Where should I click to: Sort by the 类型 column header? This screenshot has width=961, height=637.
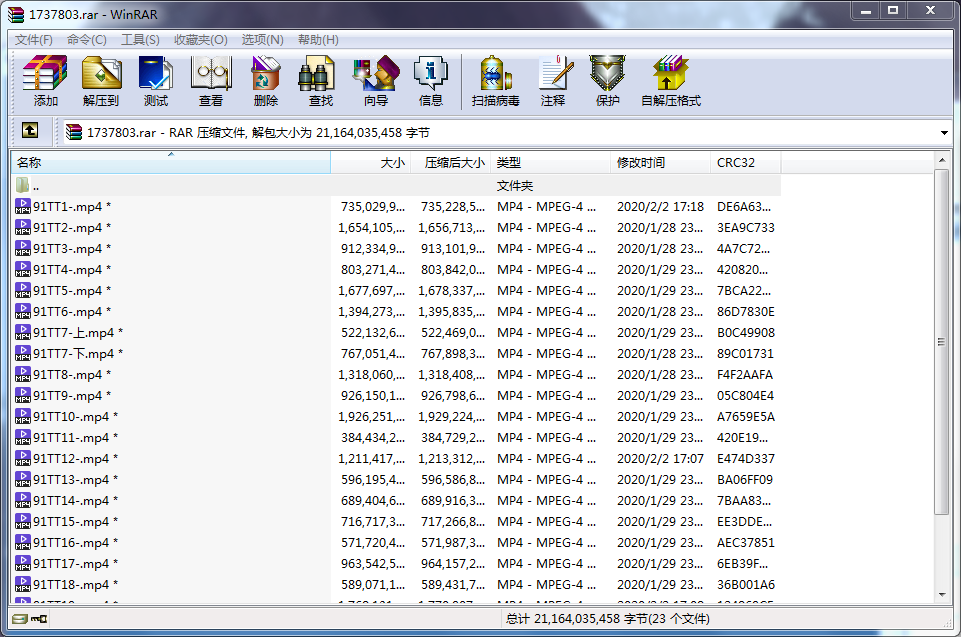(x=551, y=162)
